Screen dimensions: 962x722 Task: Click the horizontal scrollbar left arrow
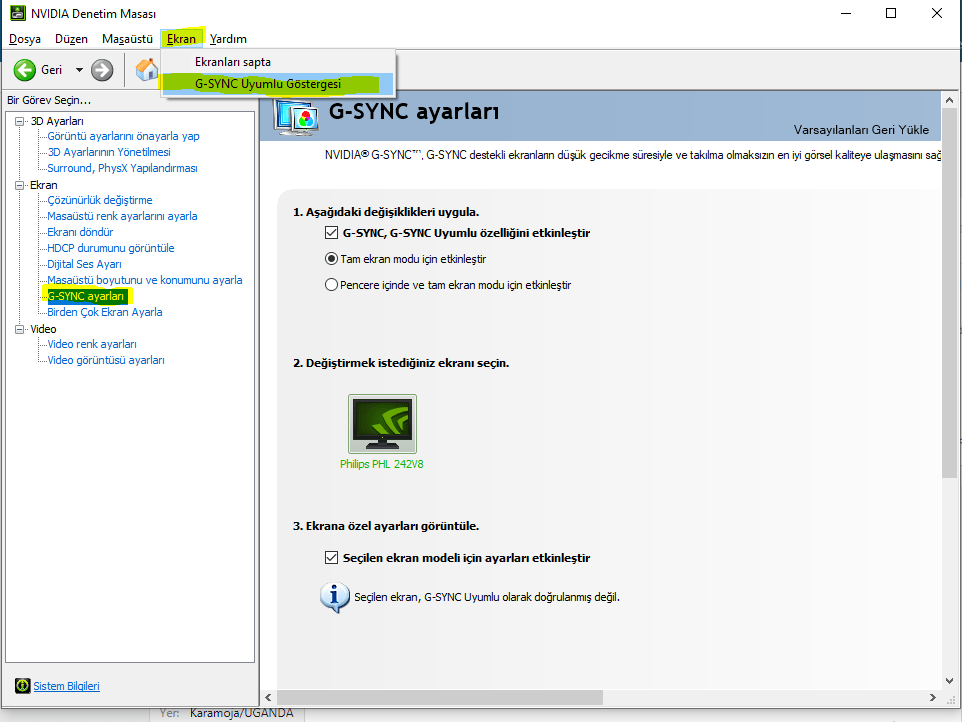(268, 697)
